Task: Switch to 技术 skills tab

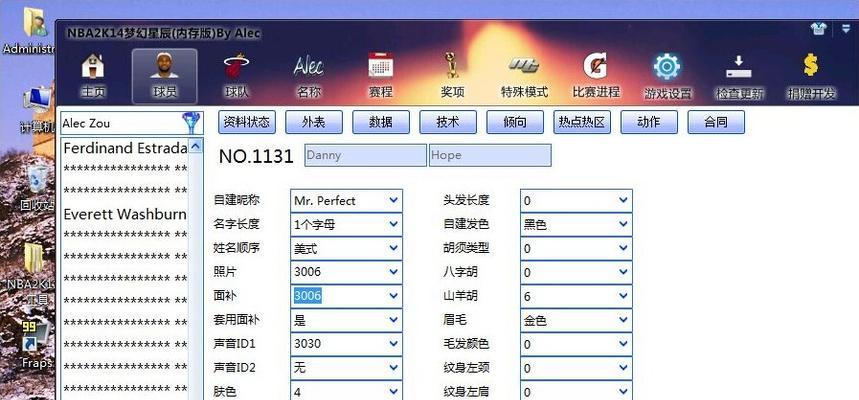Action: pos(448,122)
